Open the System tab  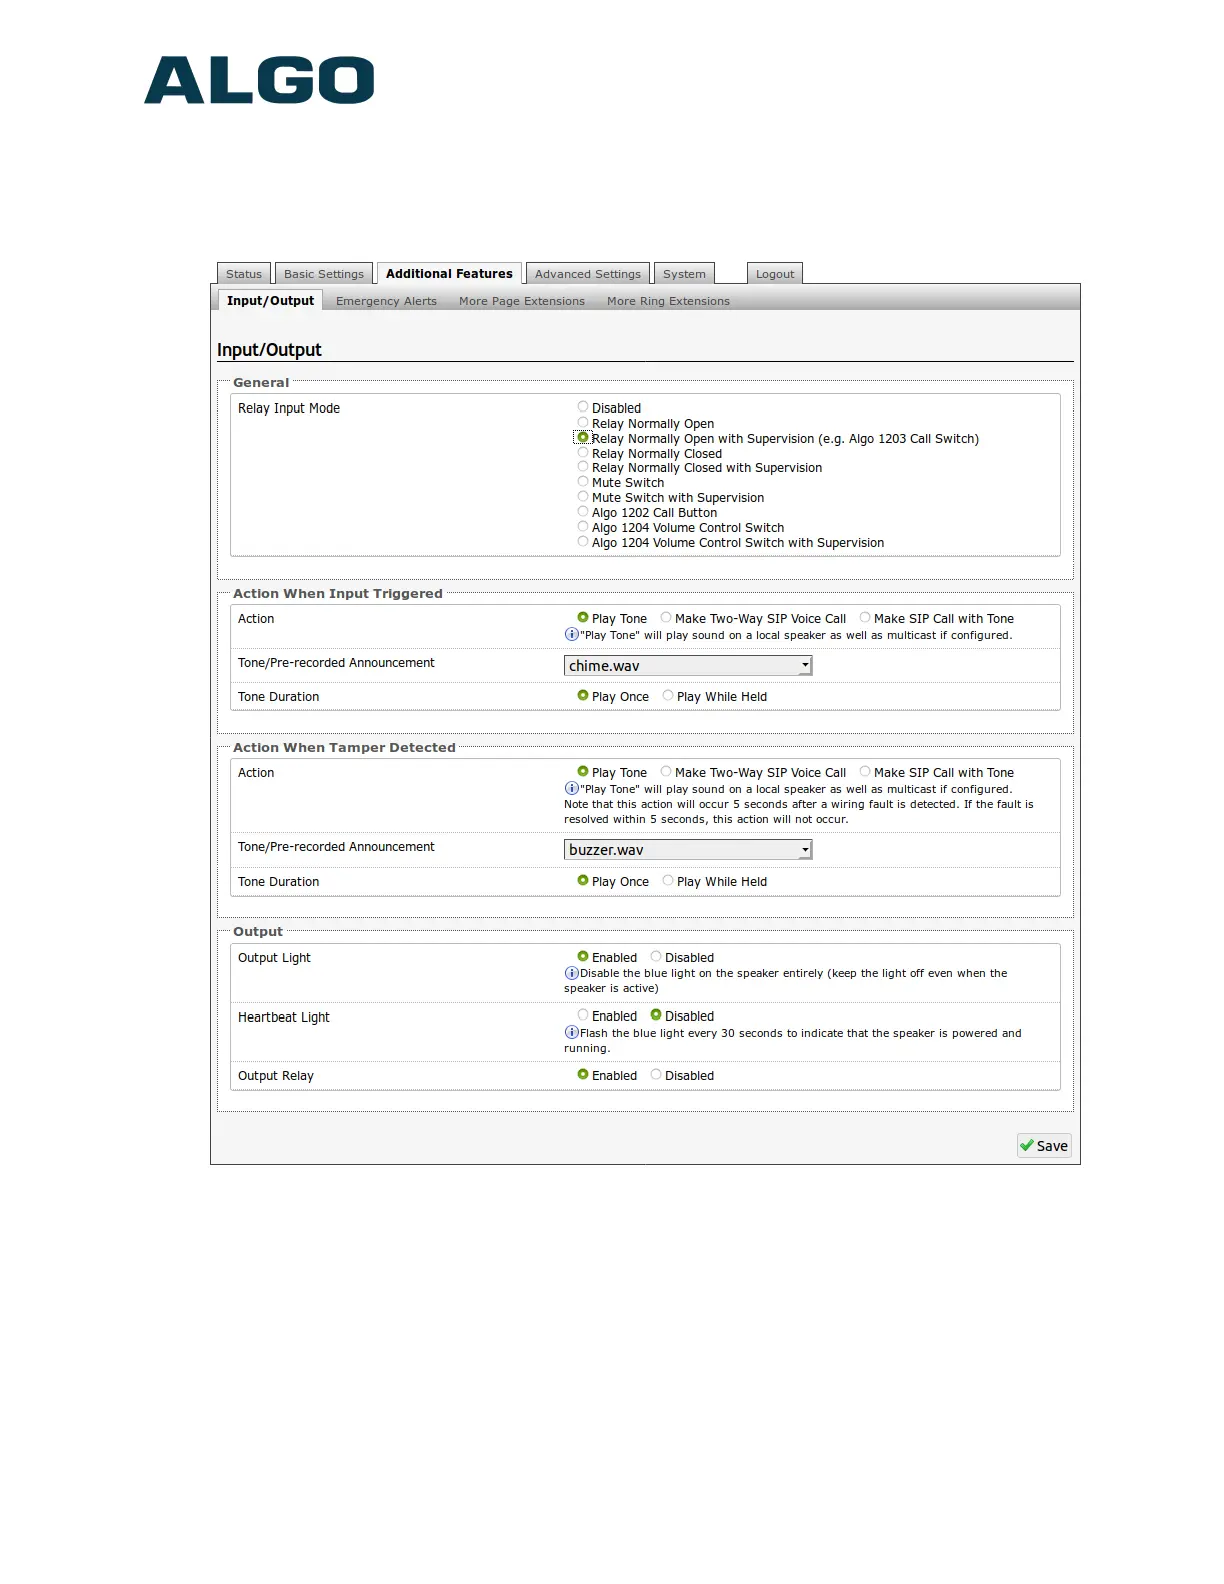684,273
